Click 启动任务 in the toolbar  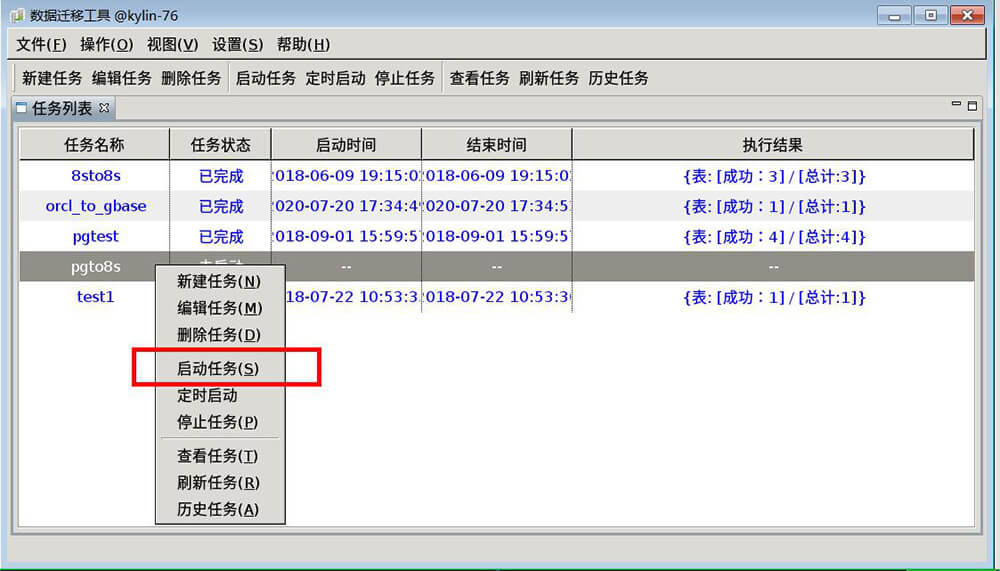[266, 78]
